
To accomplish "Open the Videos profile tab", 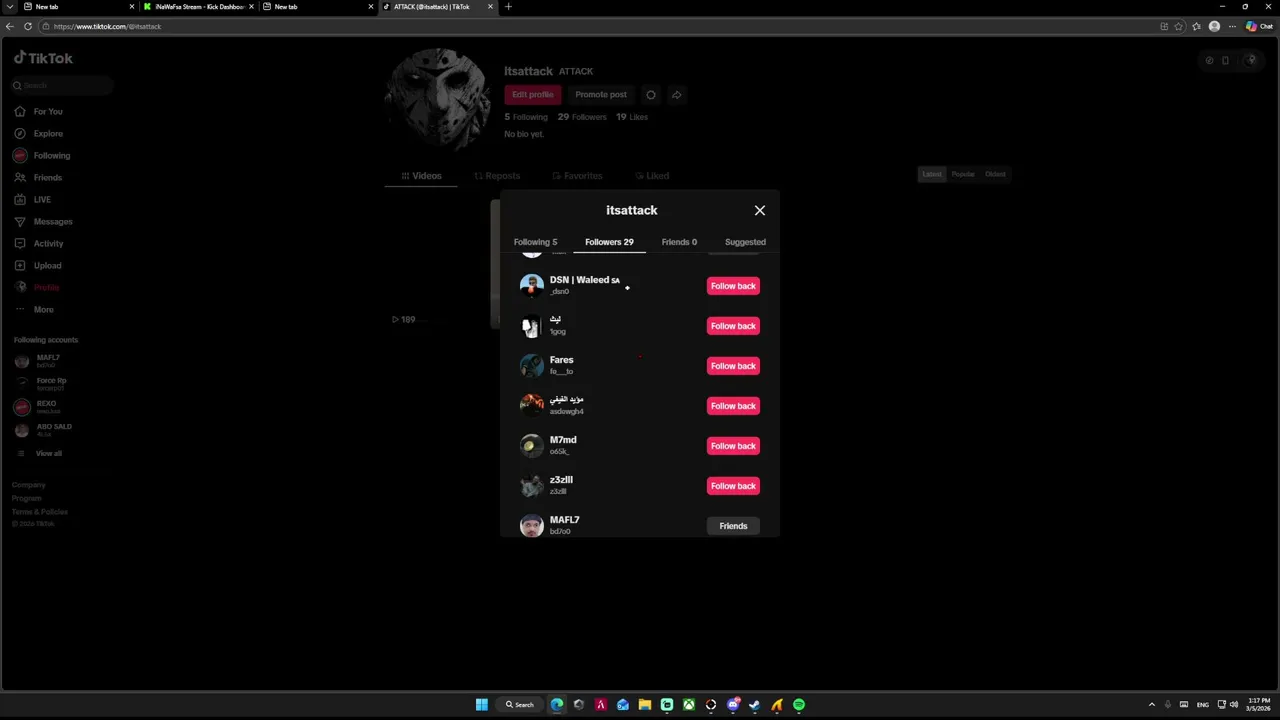I will [x=421, y=176].
